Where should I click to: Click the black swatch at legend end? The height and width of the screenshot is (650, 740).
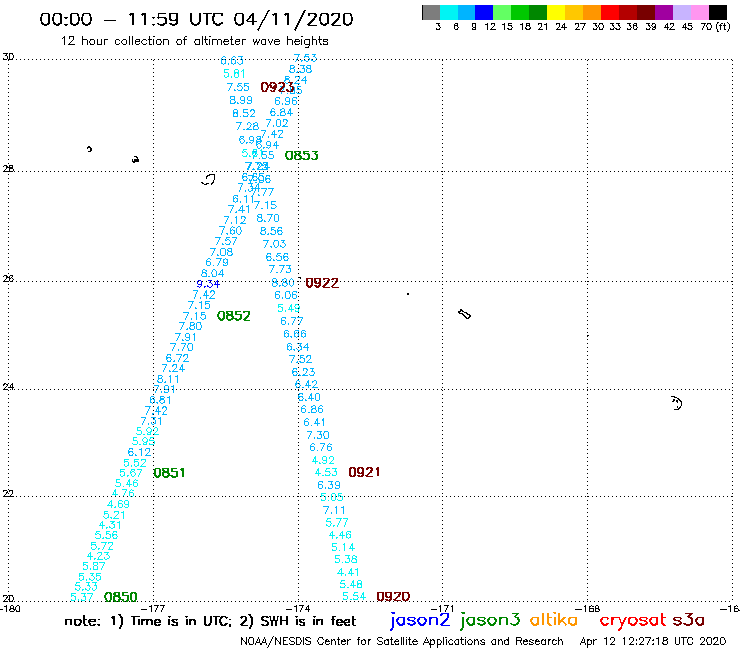(718, 12)
